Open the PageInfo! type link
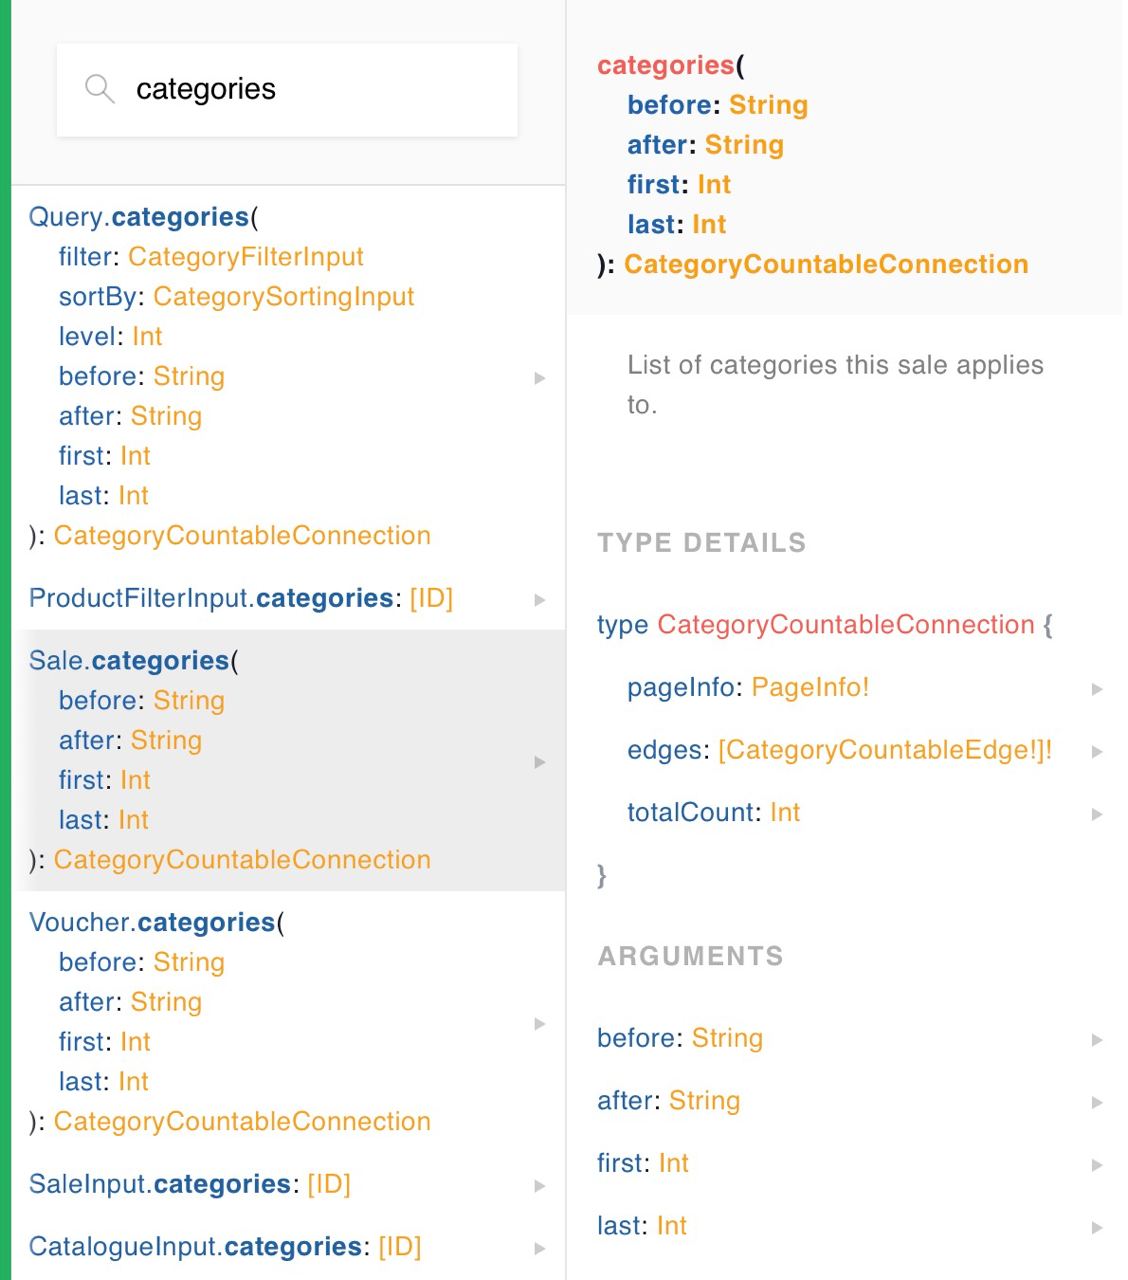Screen dimensions: 1128x1280 point(810,688)
